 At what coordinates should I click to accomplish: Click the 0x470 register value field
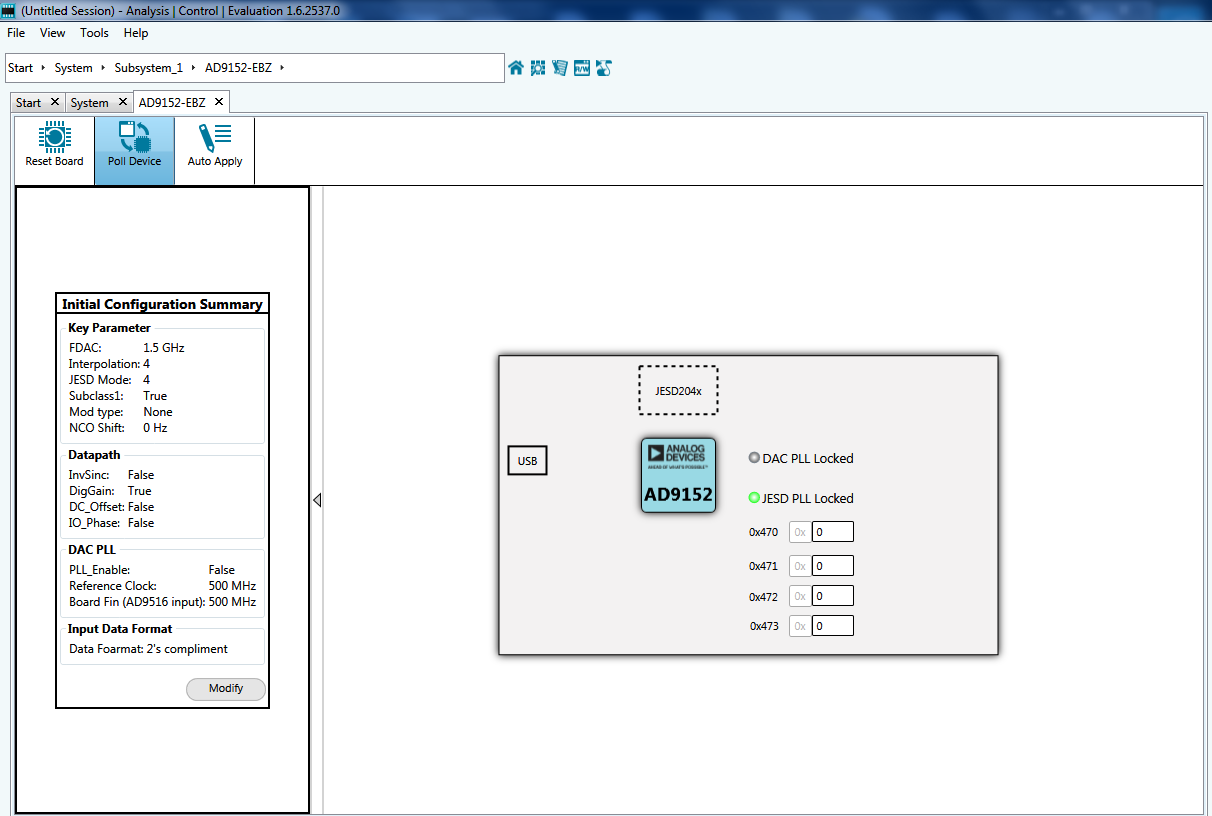pos(832,532)
